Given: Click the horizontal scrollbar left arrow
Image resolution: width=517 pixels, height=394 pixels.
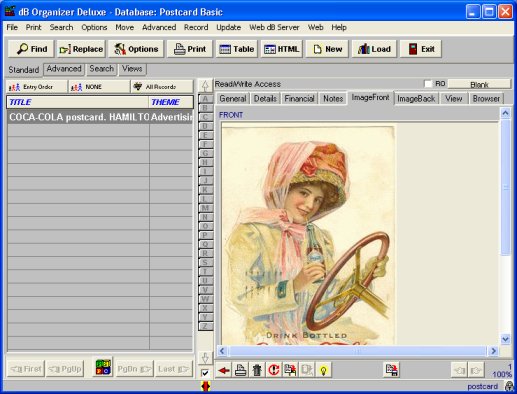Looking at the screenshot, I should click(222, 351).
